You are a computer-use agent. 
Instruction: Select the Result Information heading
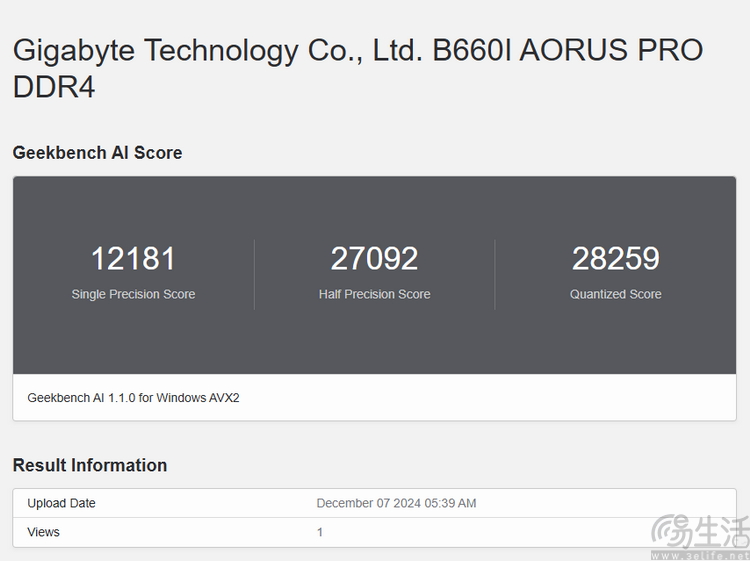(x=90, y=465)
